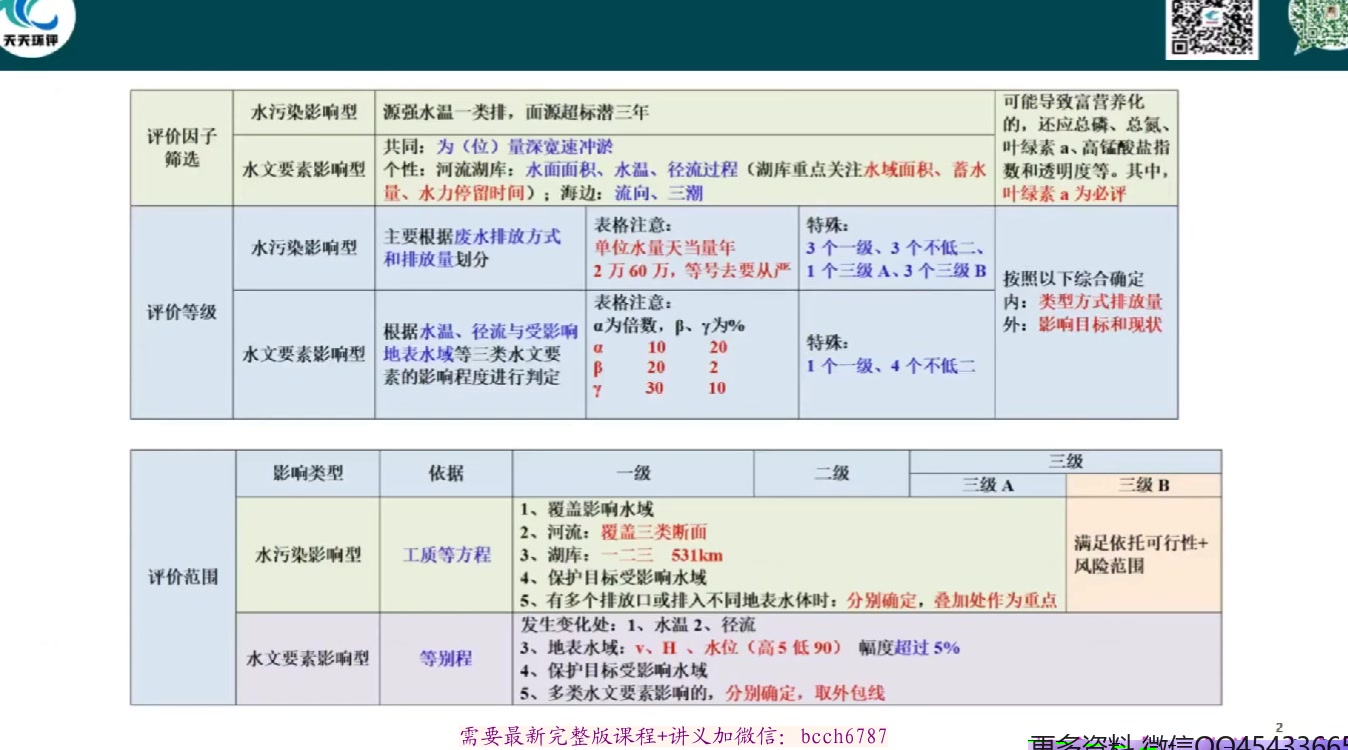The image size is (1348, 750).
Task: Click the line 内：类型方式排放量
Action: [x=1083, y=302]
